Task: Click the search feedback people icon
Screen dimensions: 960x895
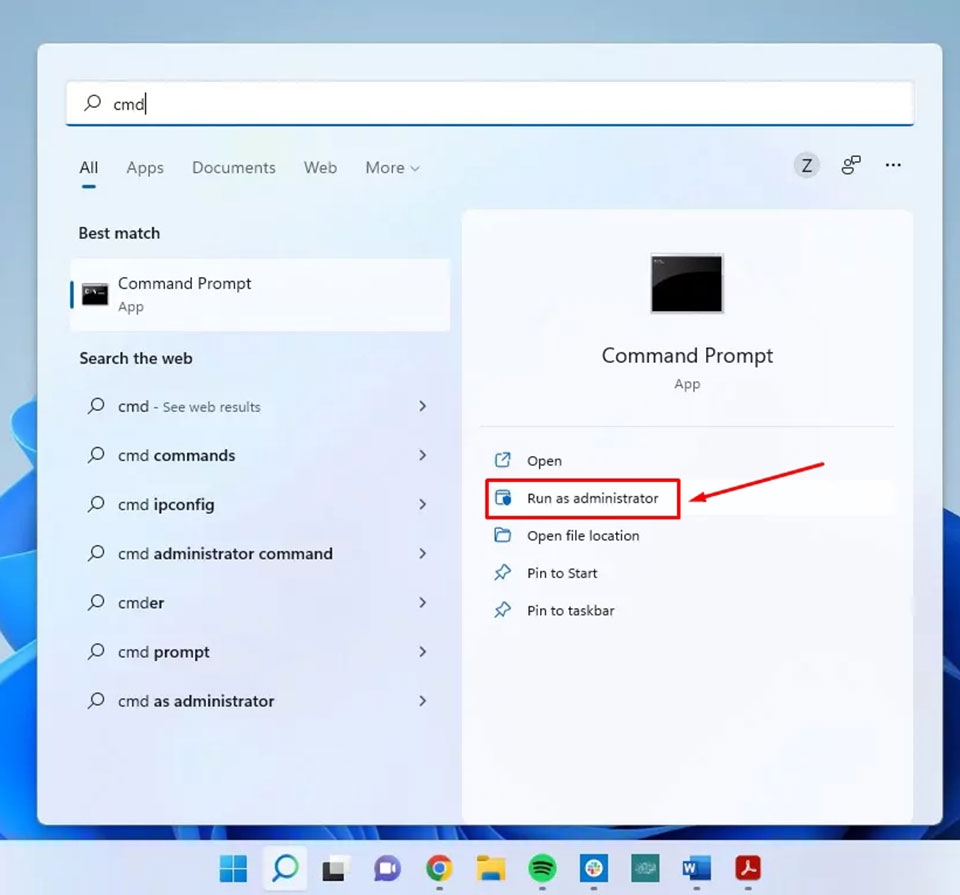Action: 850,165
